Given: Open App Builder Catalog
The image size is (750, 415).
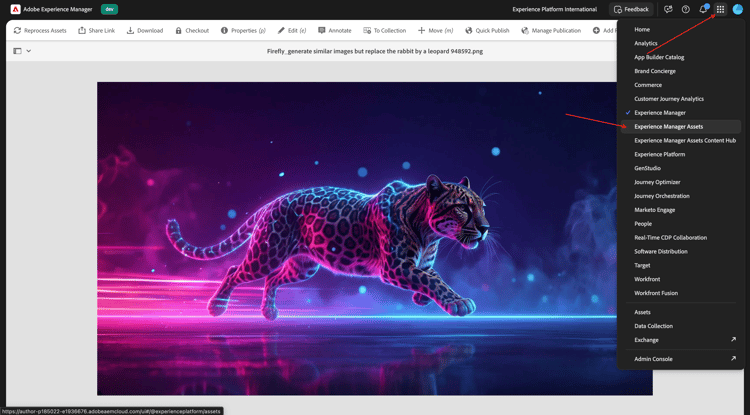Looking at the screenshot, I should [659, 57].
